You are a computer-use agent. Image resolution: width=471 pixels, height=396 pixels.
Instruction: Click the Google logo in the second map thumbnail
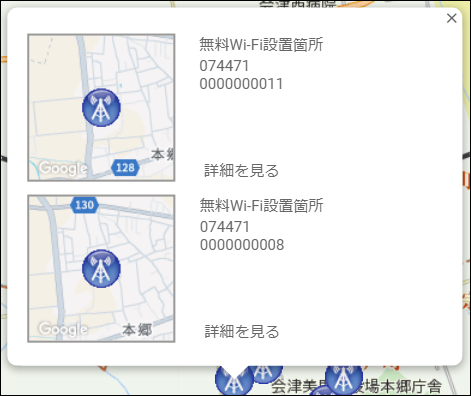[x=63, y=329]
